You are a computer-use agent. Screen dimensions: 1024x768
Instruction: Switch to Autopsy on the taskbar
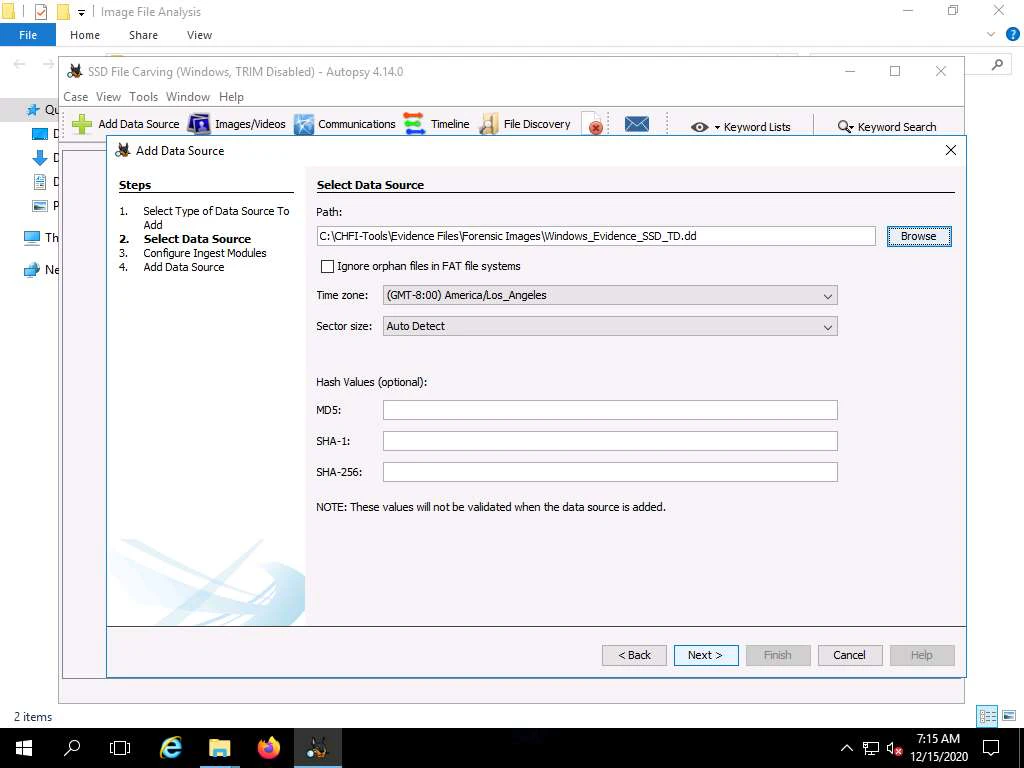(x=317, y=748)
